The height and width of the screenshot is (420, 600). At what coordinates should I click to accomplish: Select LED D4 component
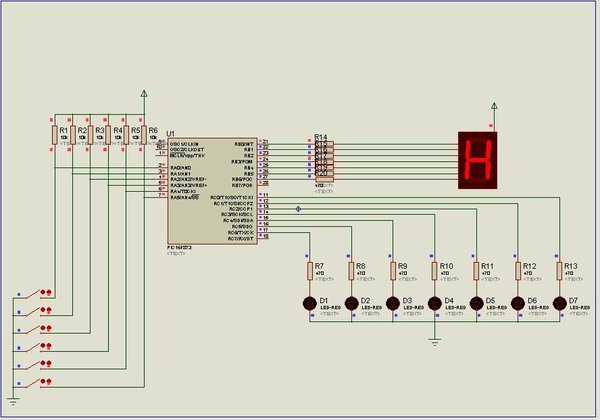pos(435,304)
